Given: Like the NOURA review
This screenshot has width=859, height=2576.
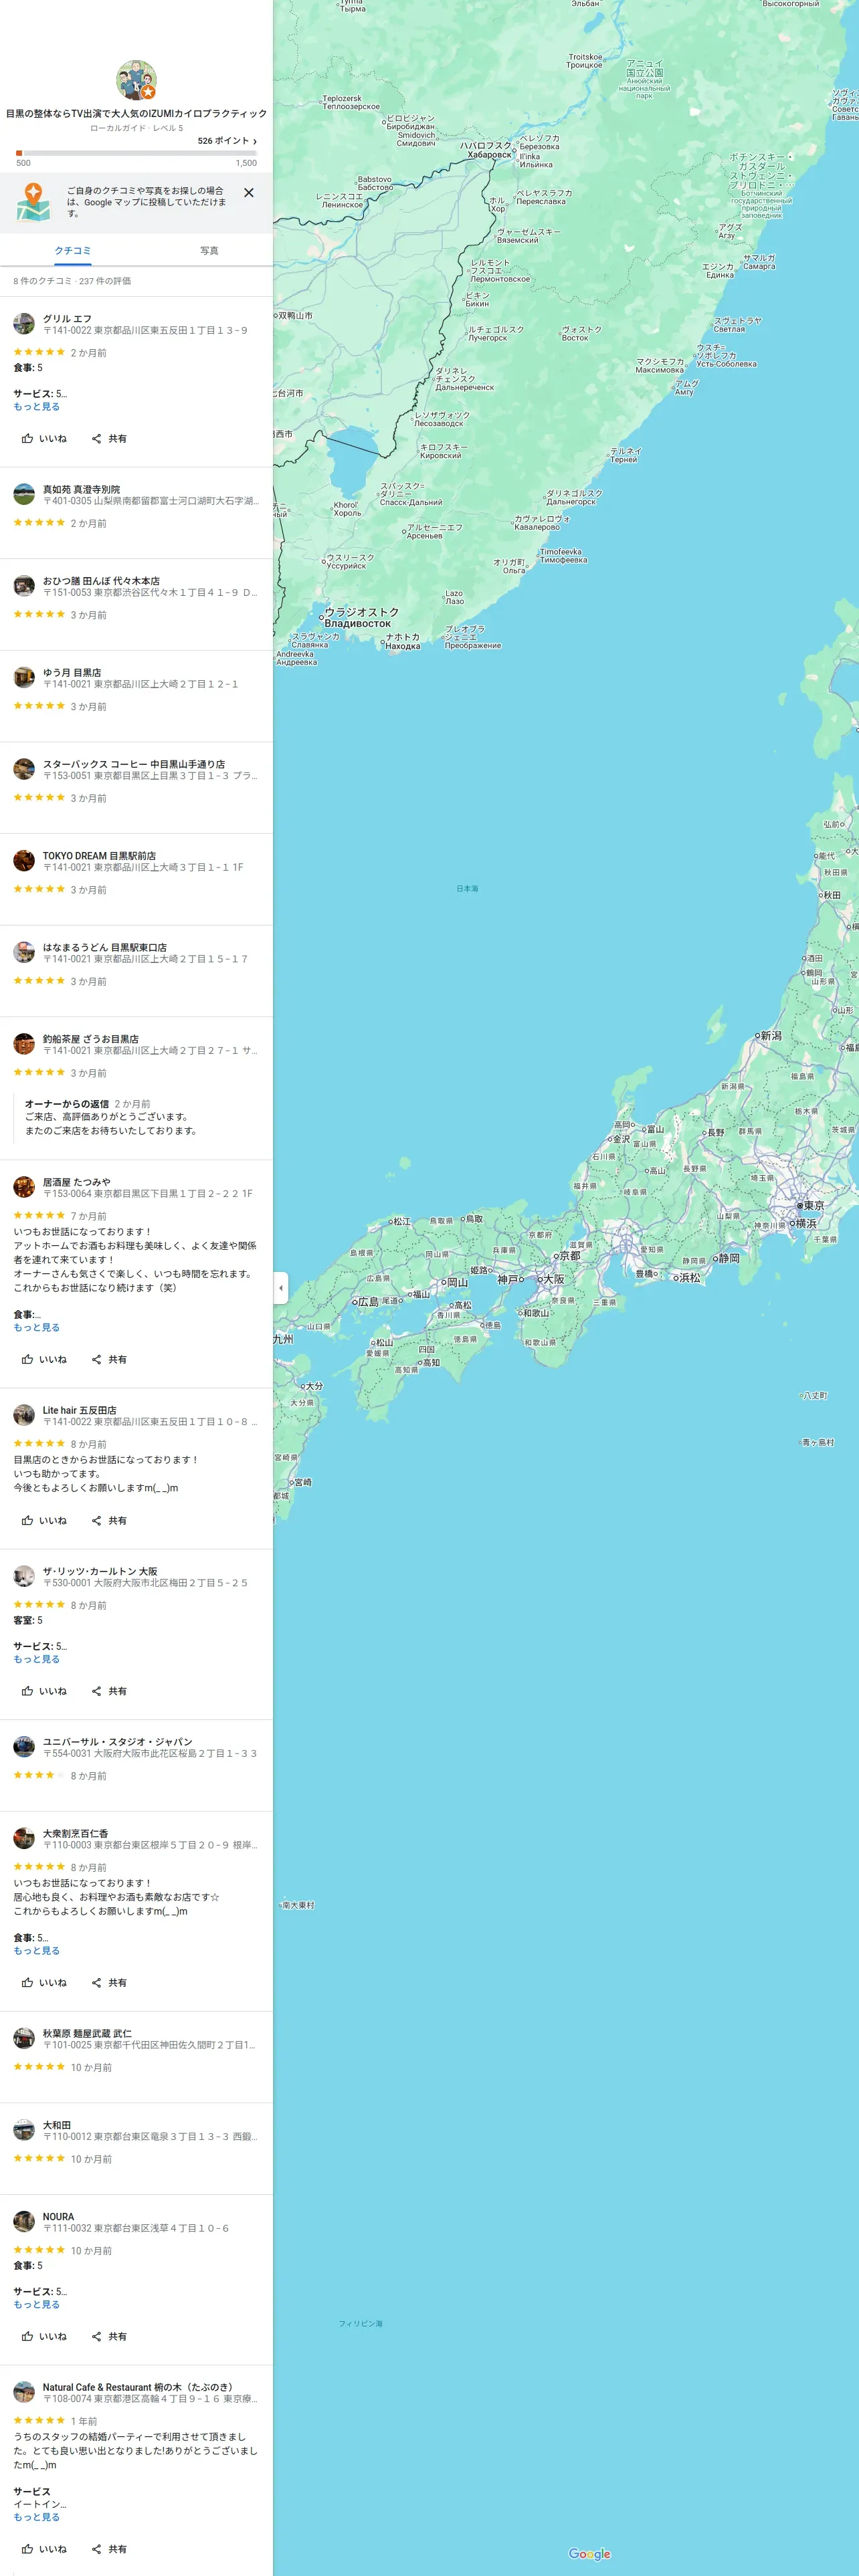Looking at the screenshot, I should tap(44, 2336).
